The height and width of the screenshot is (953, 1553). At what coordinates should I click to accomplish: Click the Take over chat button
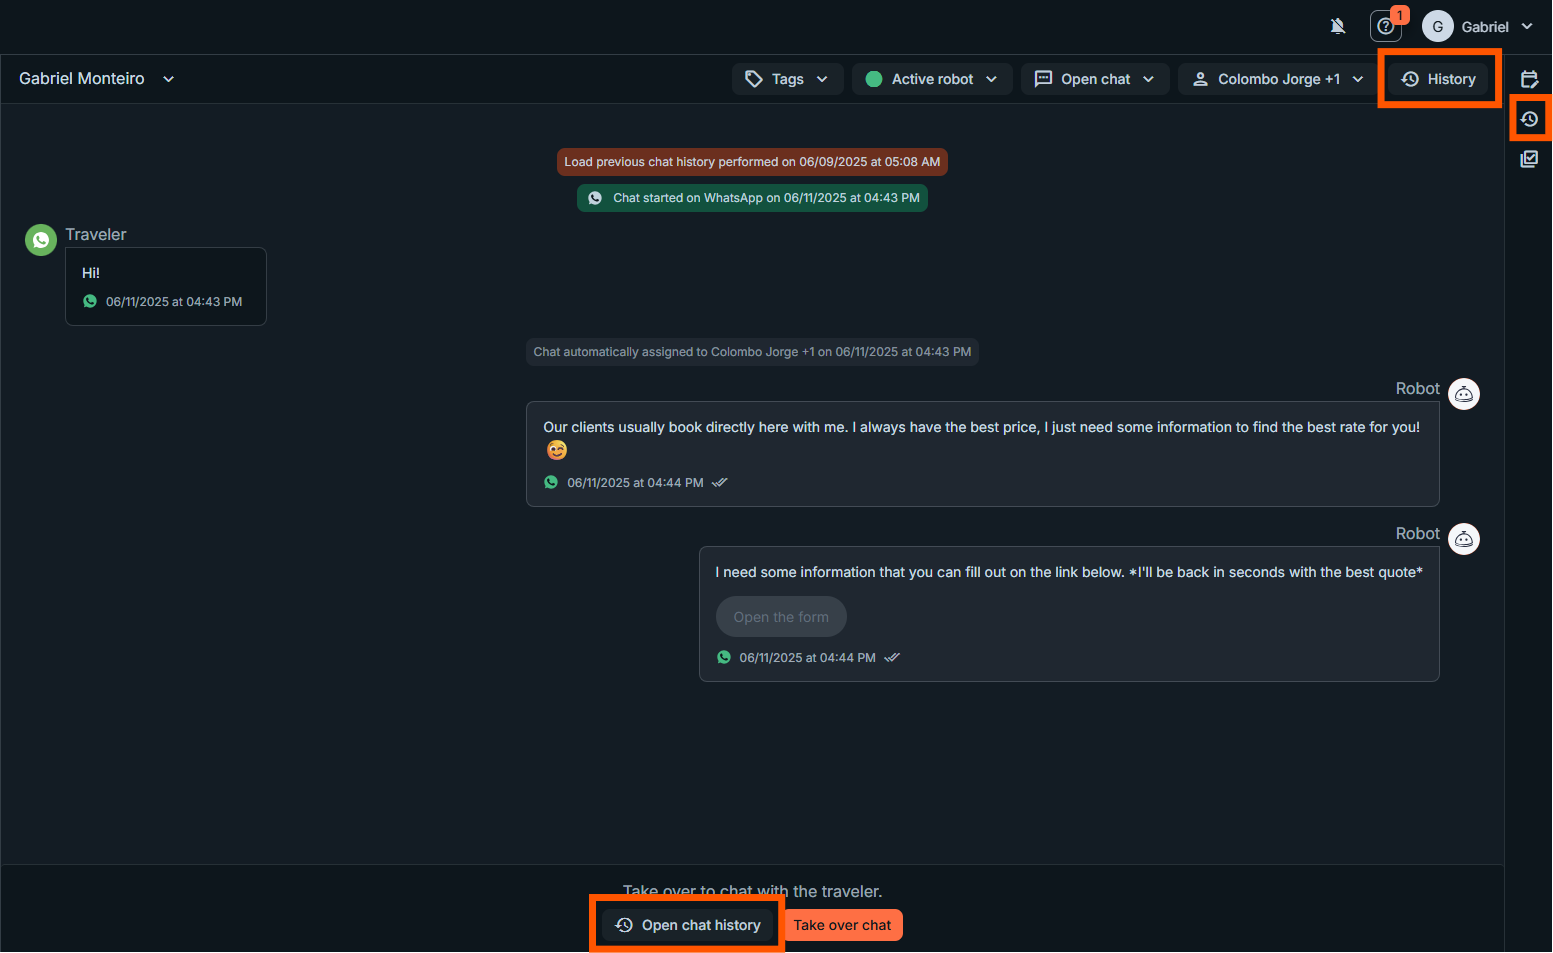tap(842, 925)
